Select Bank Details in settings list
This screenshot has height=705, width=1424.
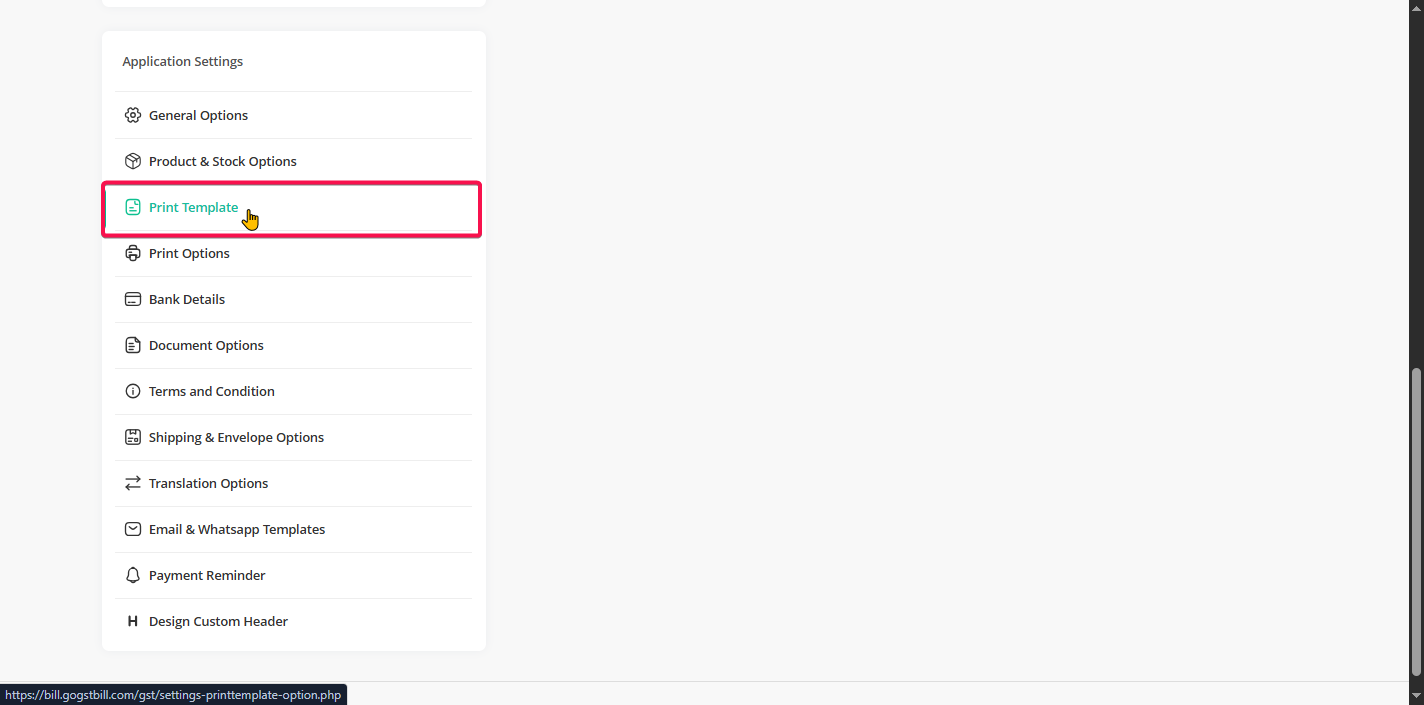tap(187, 299)
